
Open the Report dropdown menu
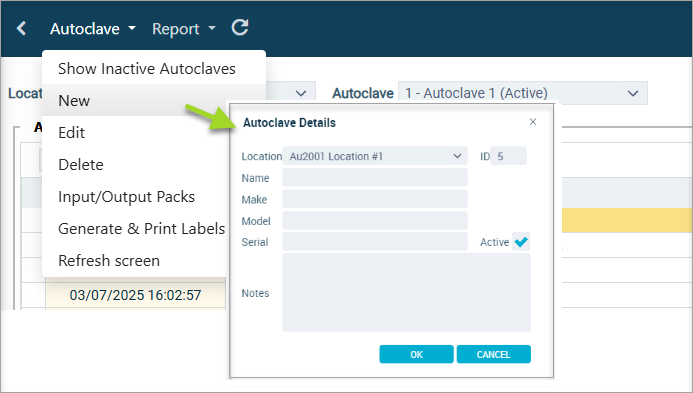[184, 29]
